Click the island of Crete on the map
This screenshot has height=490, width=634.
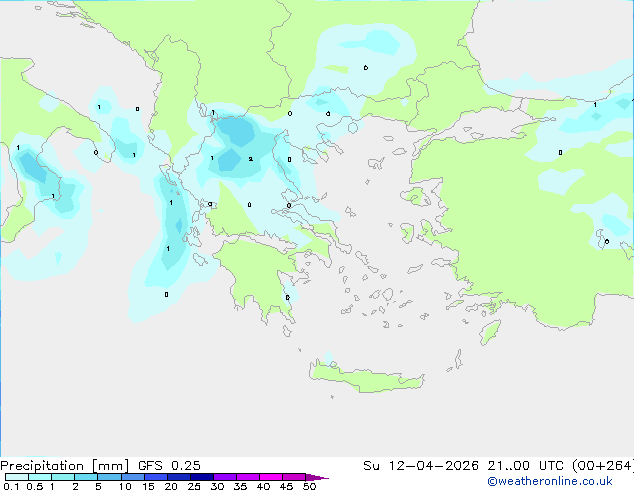[366, 378]
